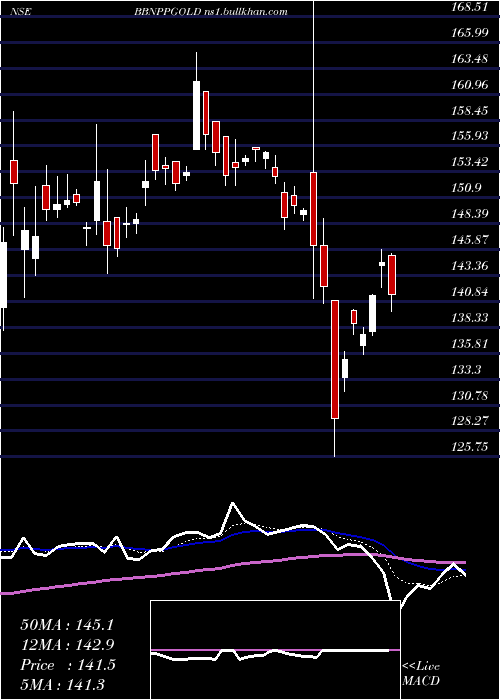Click the 133.3 price axis label
The image size is (500, 700).
click(x=466, y=370)
